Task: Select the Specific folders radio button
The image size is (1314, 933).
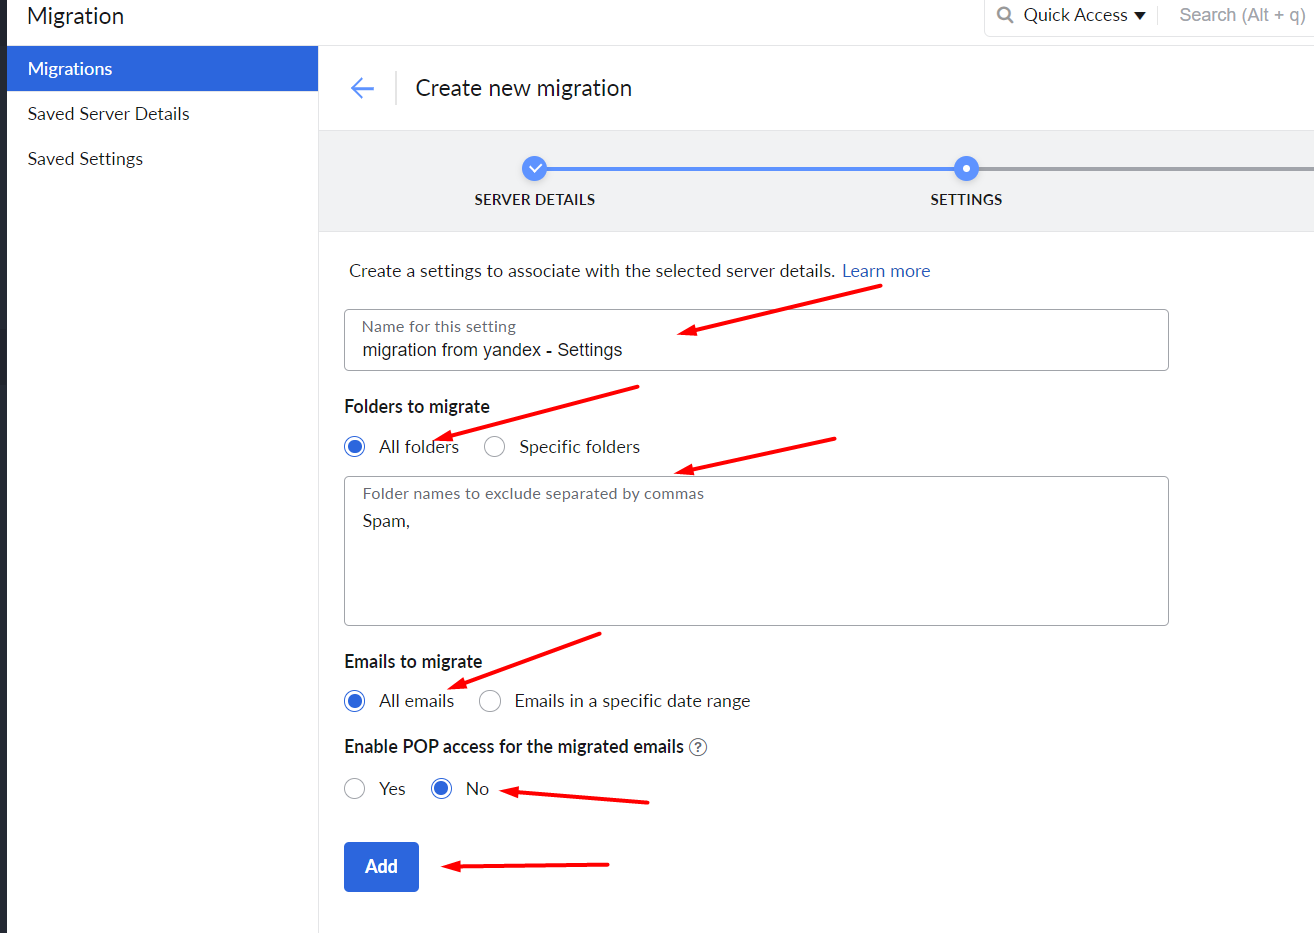Action: (494, 447)
